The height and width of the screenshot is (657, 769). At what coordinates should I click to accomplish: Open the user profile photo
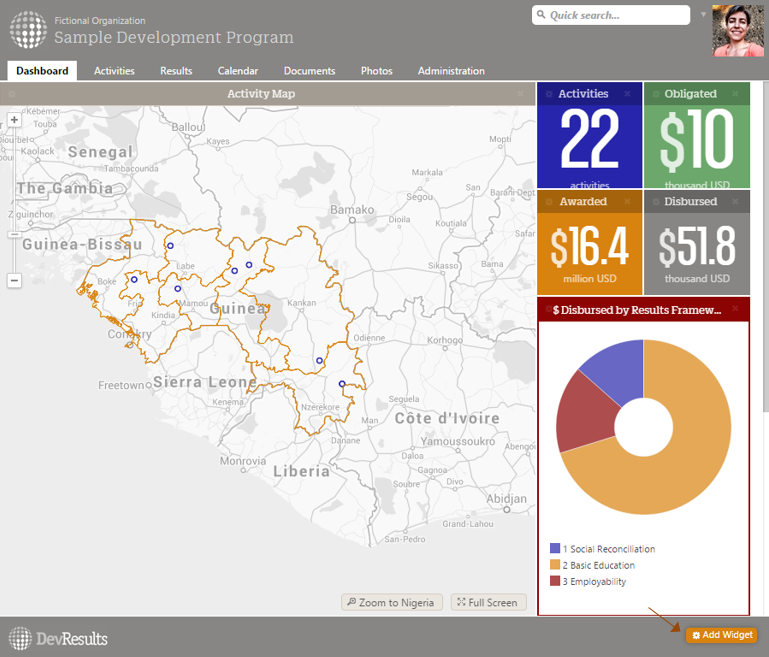coord(738,31)
